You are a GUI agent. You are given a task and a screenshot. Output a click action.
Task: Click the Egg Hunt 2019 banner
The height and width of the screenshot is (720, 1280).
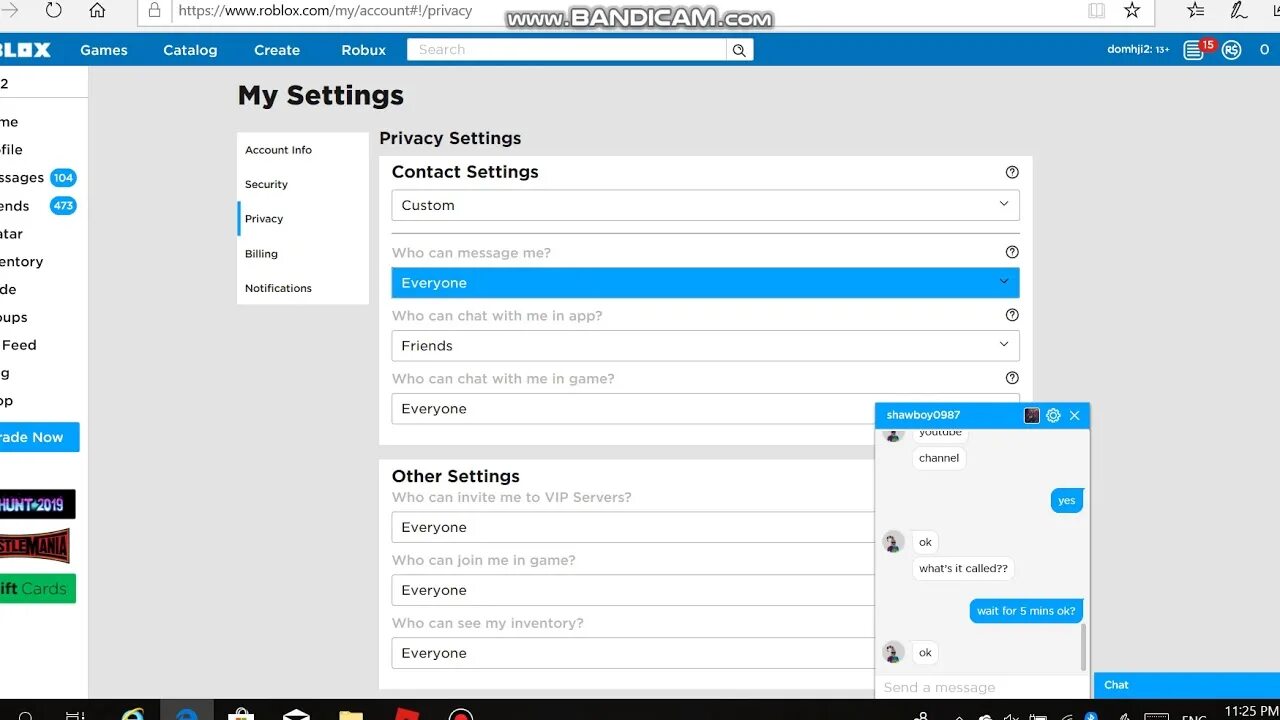click(x=37, y=504)
